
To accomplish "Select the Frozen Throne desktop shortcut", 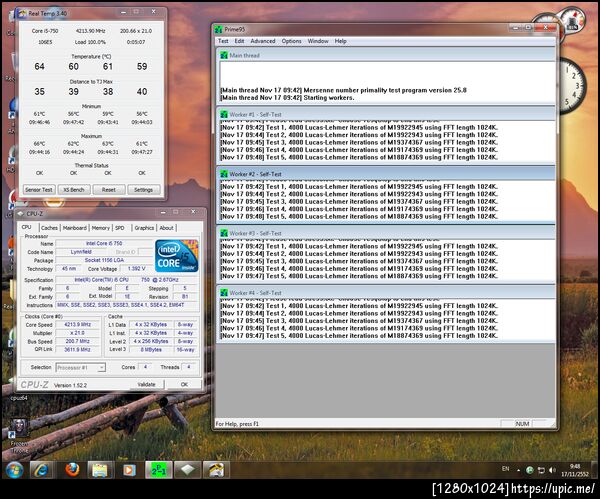I will [19, 436].
